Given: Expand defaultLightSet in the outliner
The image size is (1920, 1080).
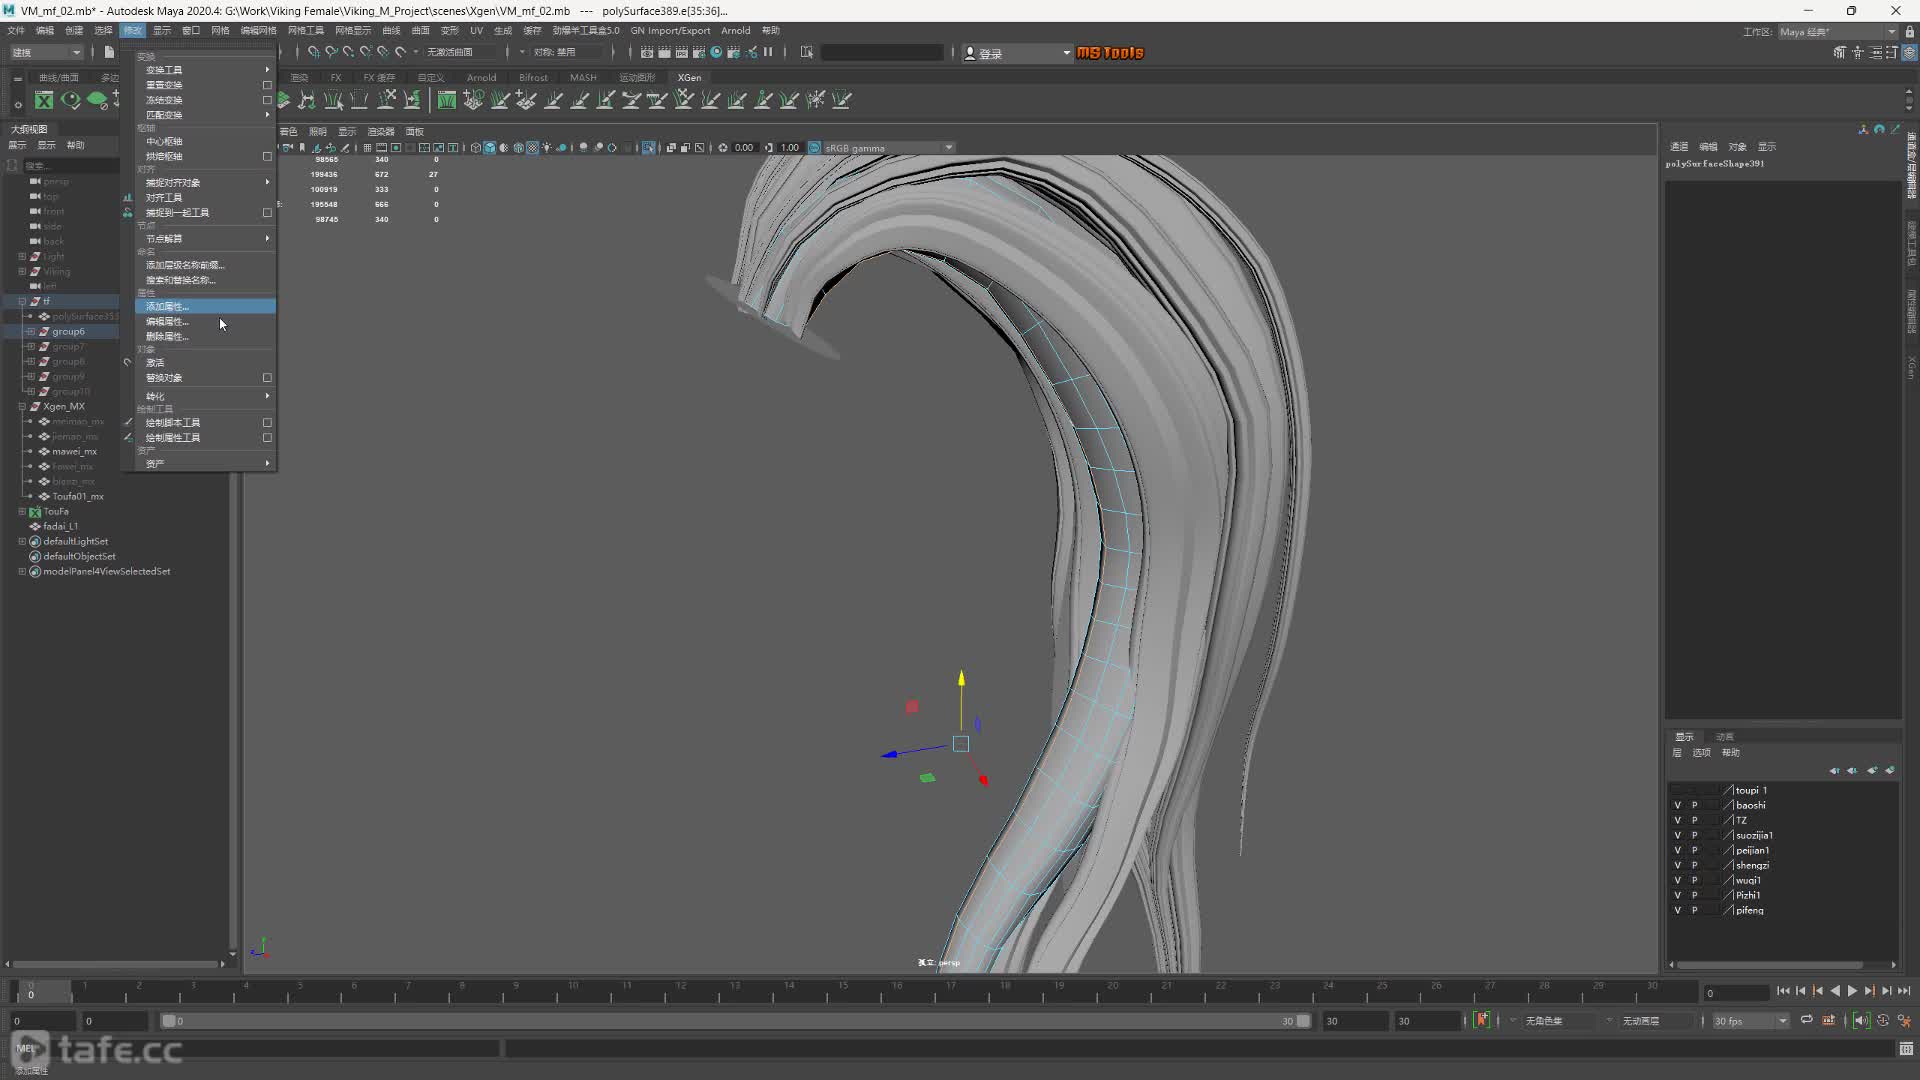Looking at the screenshot, I should click(x=22, y=542).
